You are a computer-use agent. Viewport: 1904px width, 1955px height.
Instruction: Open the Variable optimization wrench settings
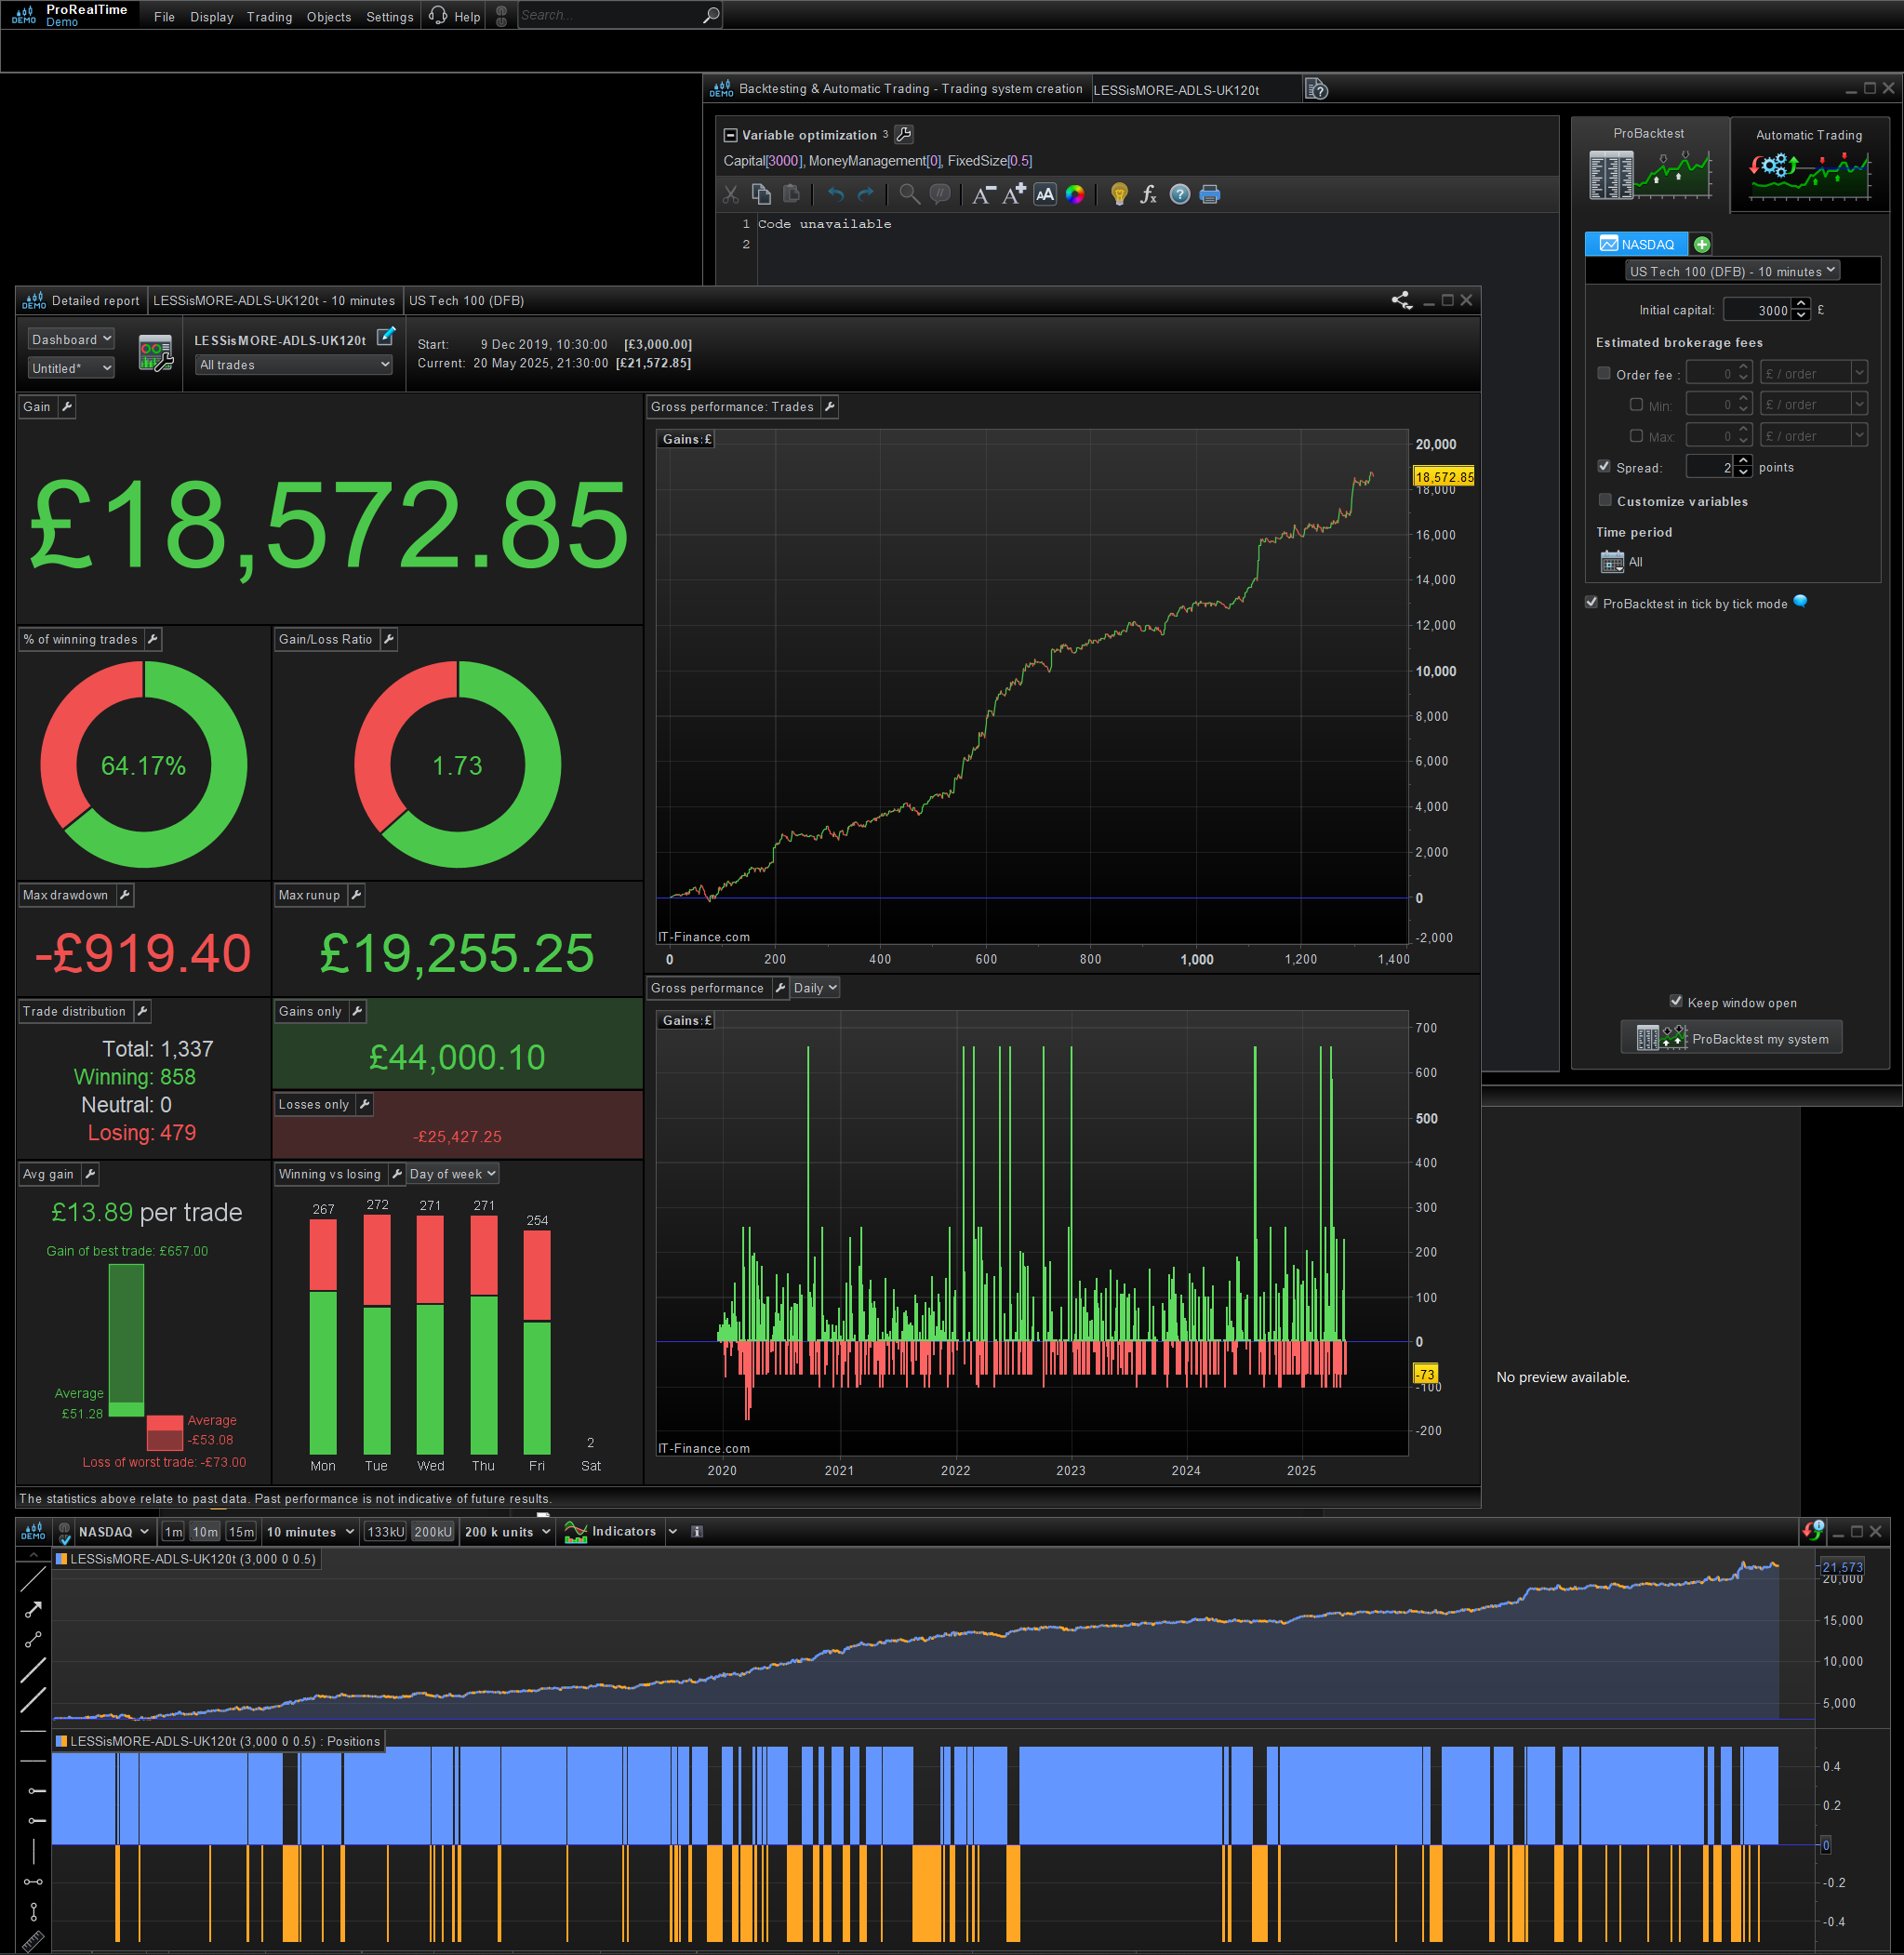(903, 134)
